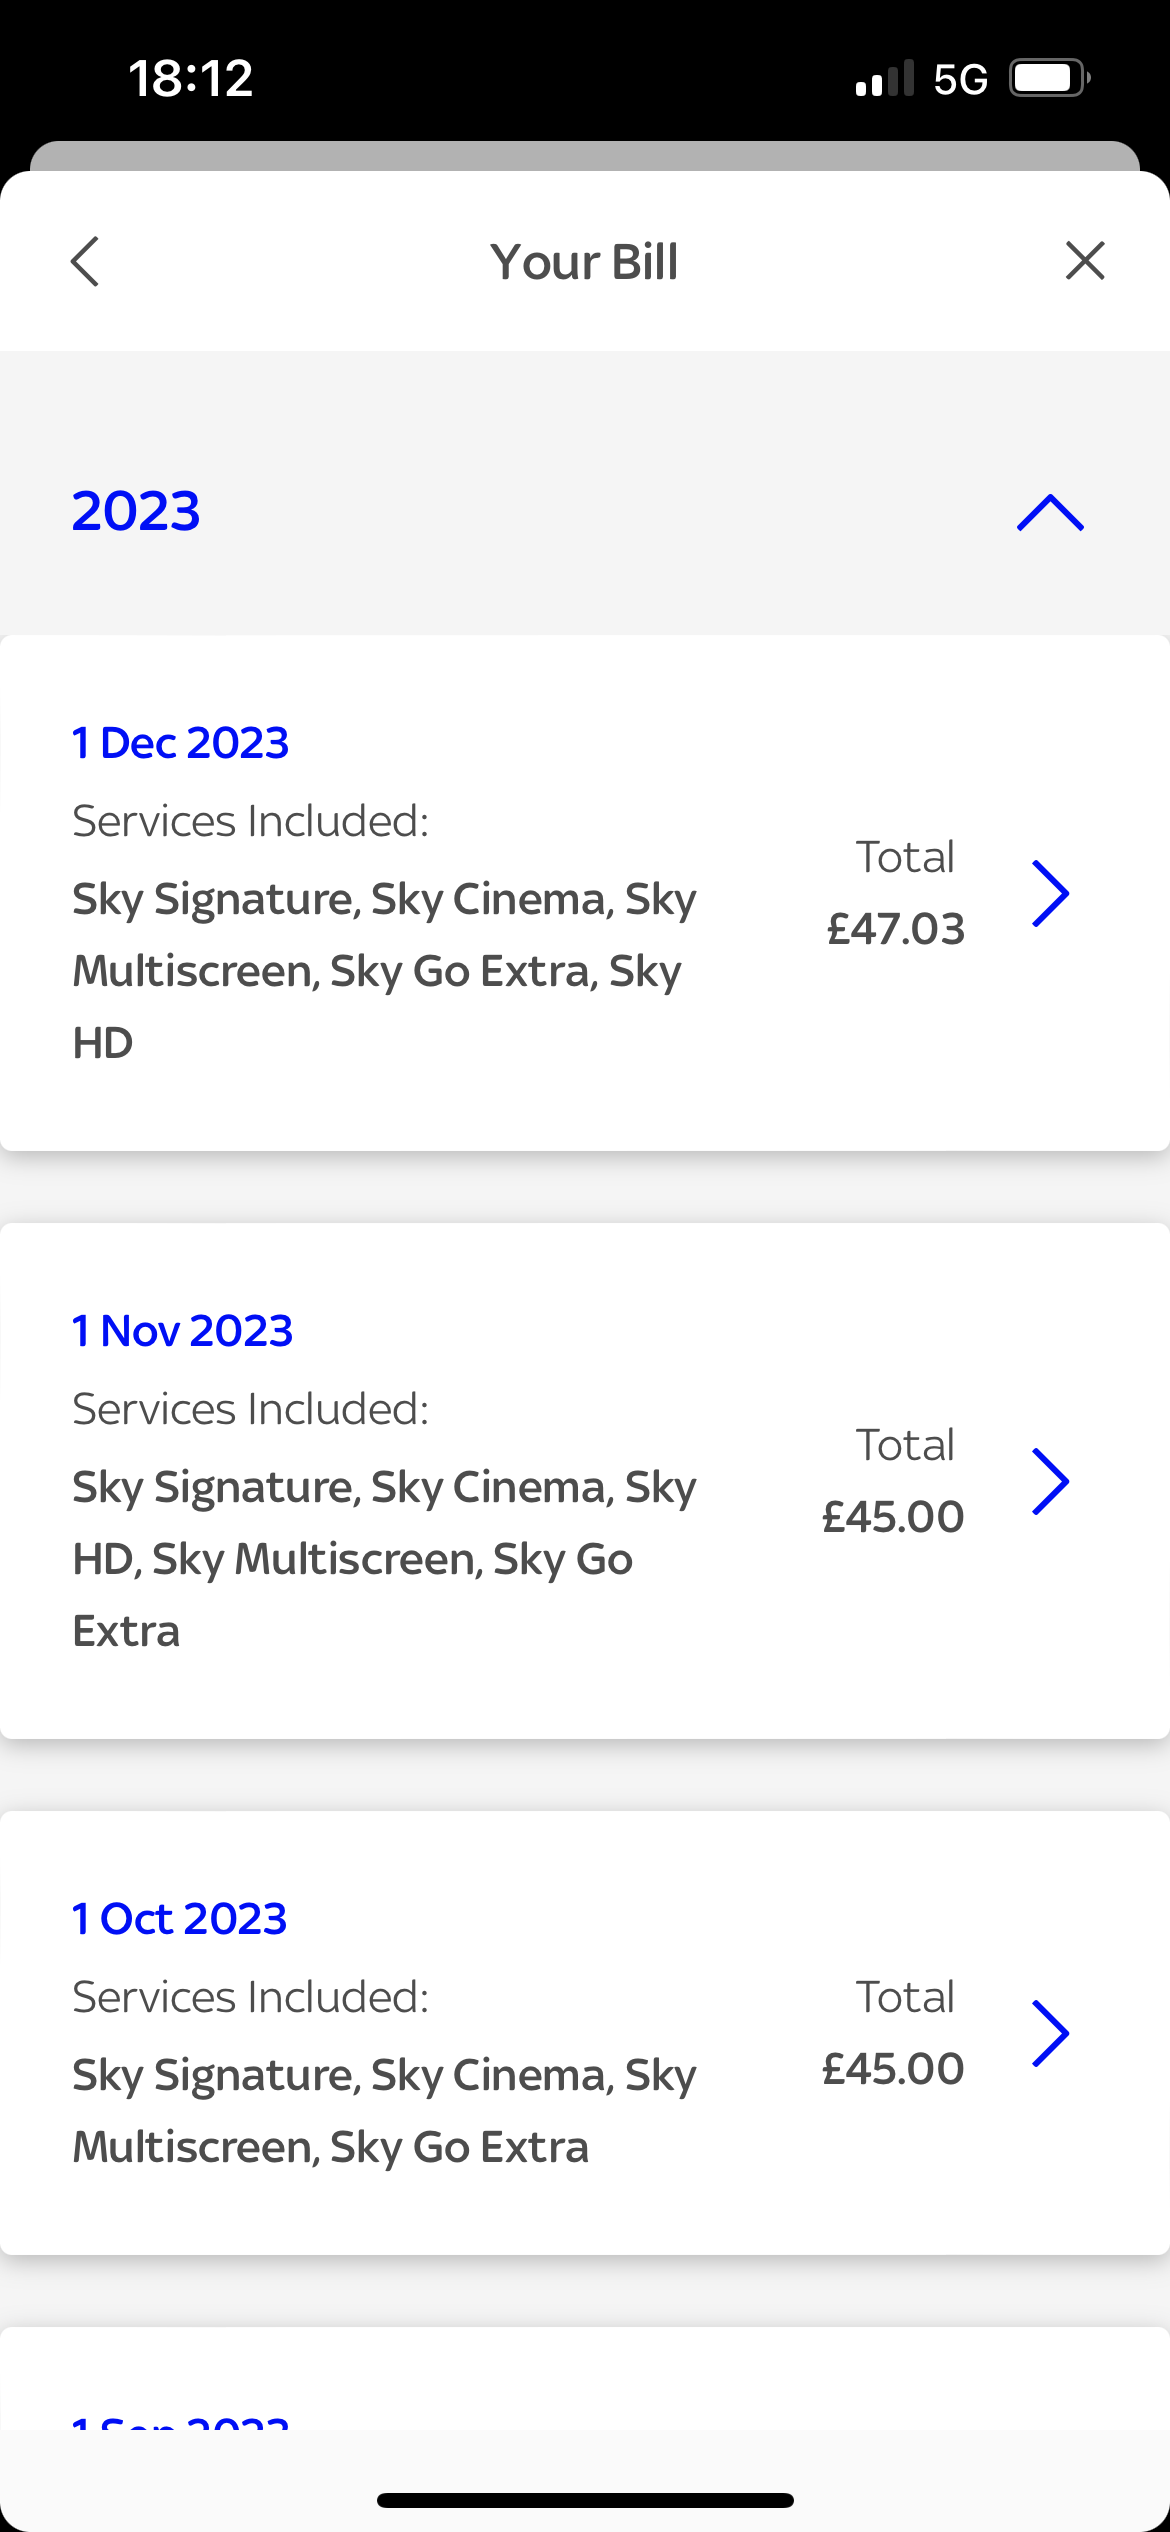The width and height of the screenshot is (1170, 2532).
Task: Select the 2023 year heading
Action: [136, 511]
